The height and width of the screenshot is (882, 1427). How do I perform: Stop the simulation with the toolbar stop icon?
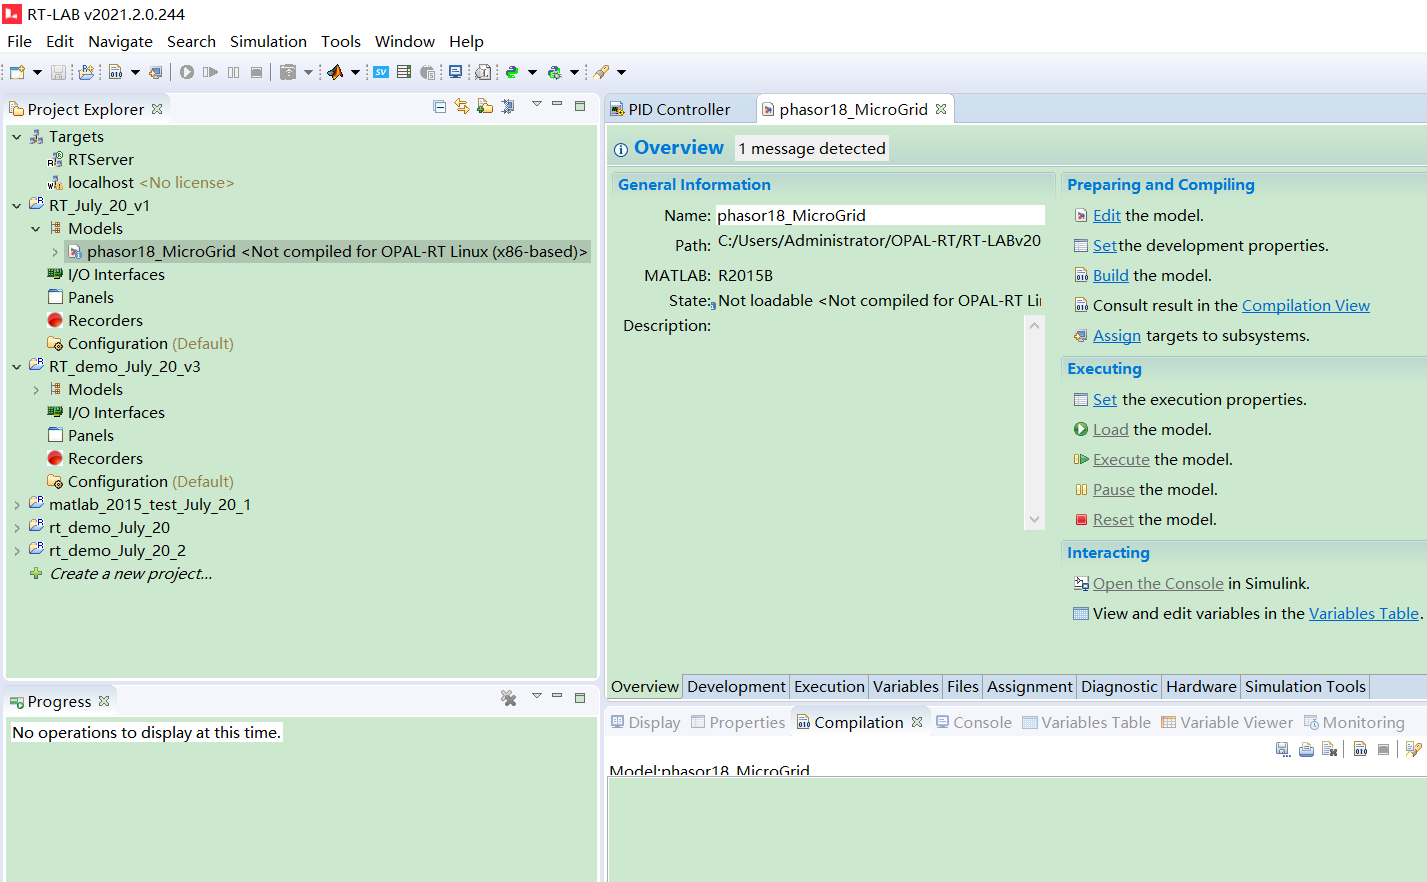[257, 71]
